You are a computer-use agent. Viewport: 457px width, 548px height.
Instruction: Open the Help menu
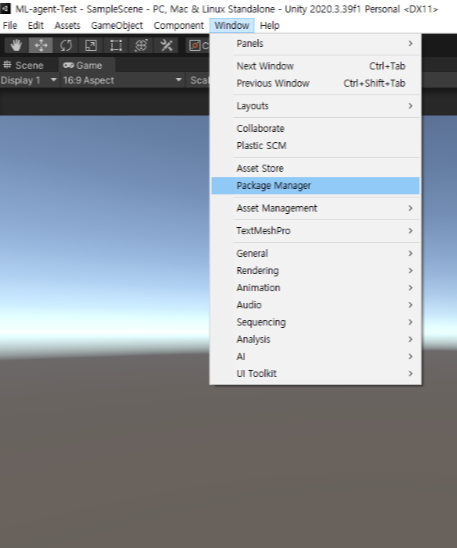pyautogui.click(x=269, y=26)
